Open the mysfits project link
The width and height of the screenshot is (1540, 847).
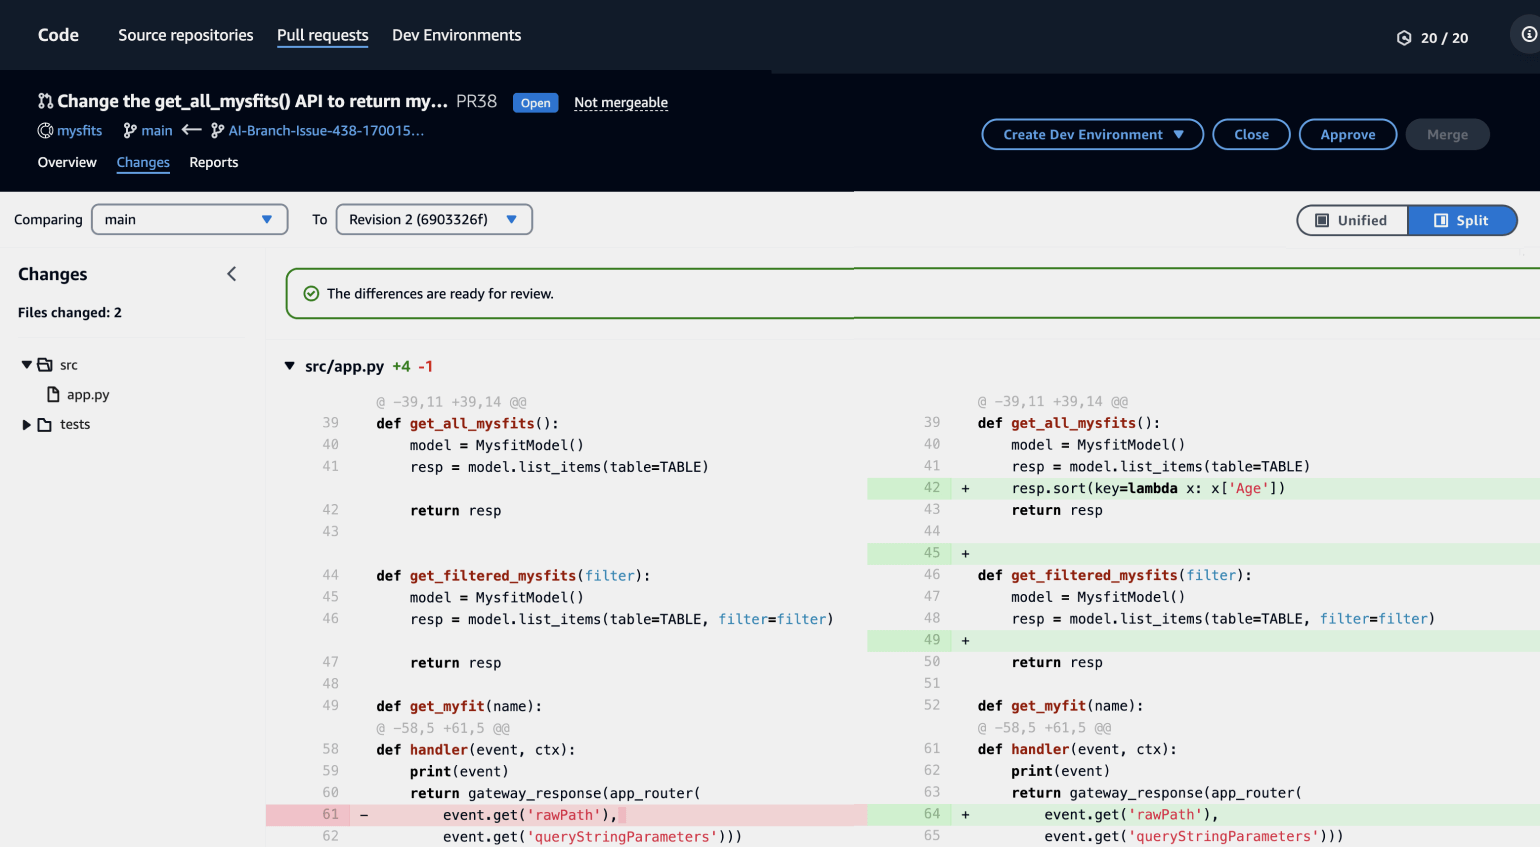pyautogui.click(x=80, y=131)
